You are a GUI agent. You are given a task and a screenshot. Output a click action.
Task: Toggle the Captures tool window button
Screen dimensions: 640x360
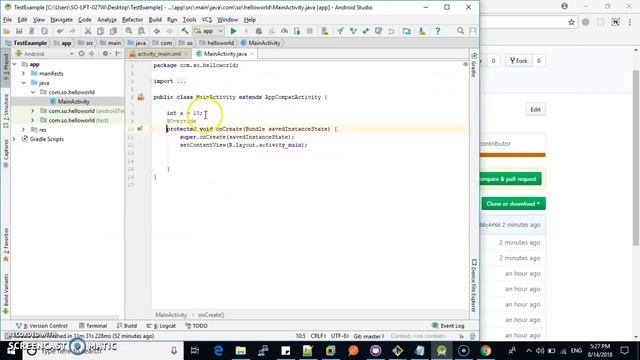[6, 153]
